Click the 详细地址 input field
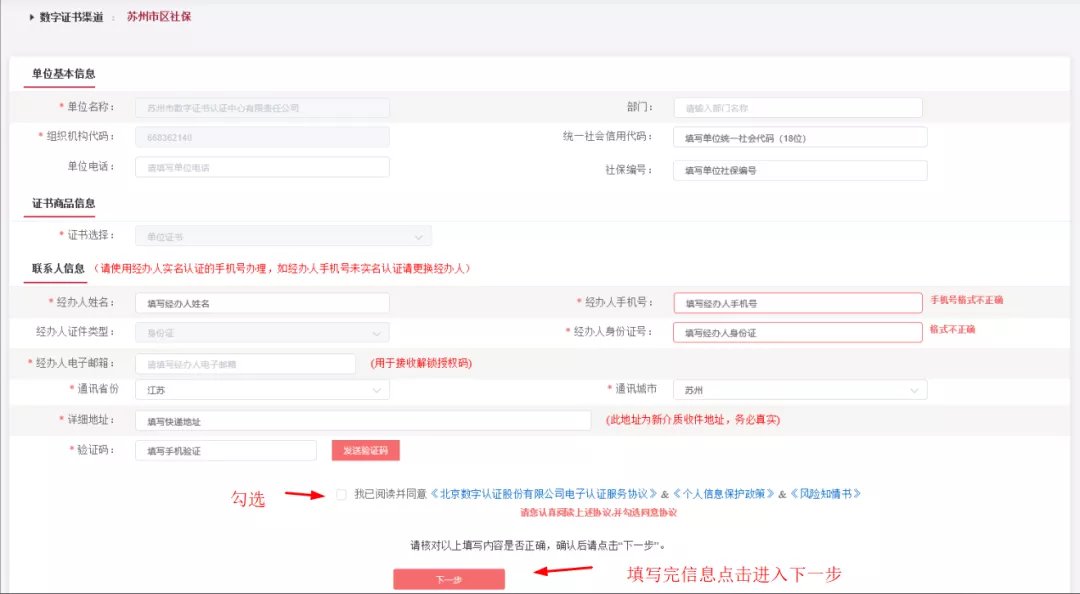 [362, 421]
